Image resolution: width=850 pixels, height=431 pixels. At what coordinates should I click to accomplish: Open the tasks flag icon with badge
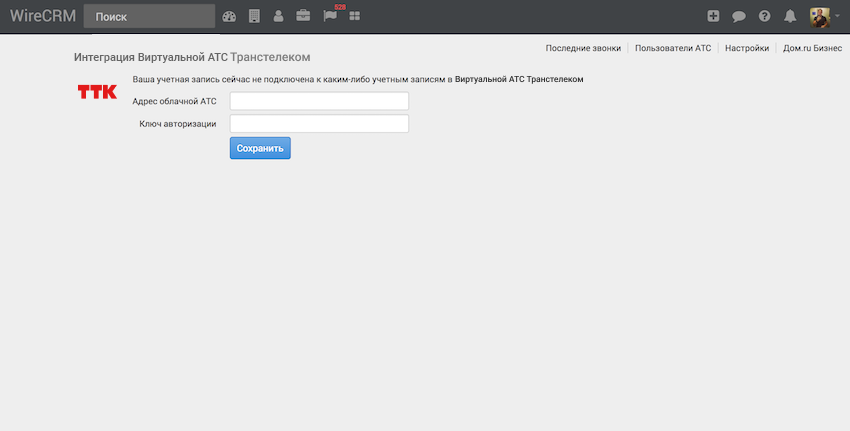(330, 16)
